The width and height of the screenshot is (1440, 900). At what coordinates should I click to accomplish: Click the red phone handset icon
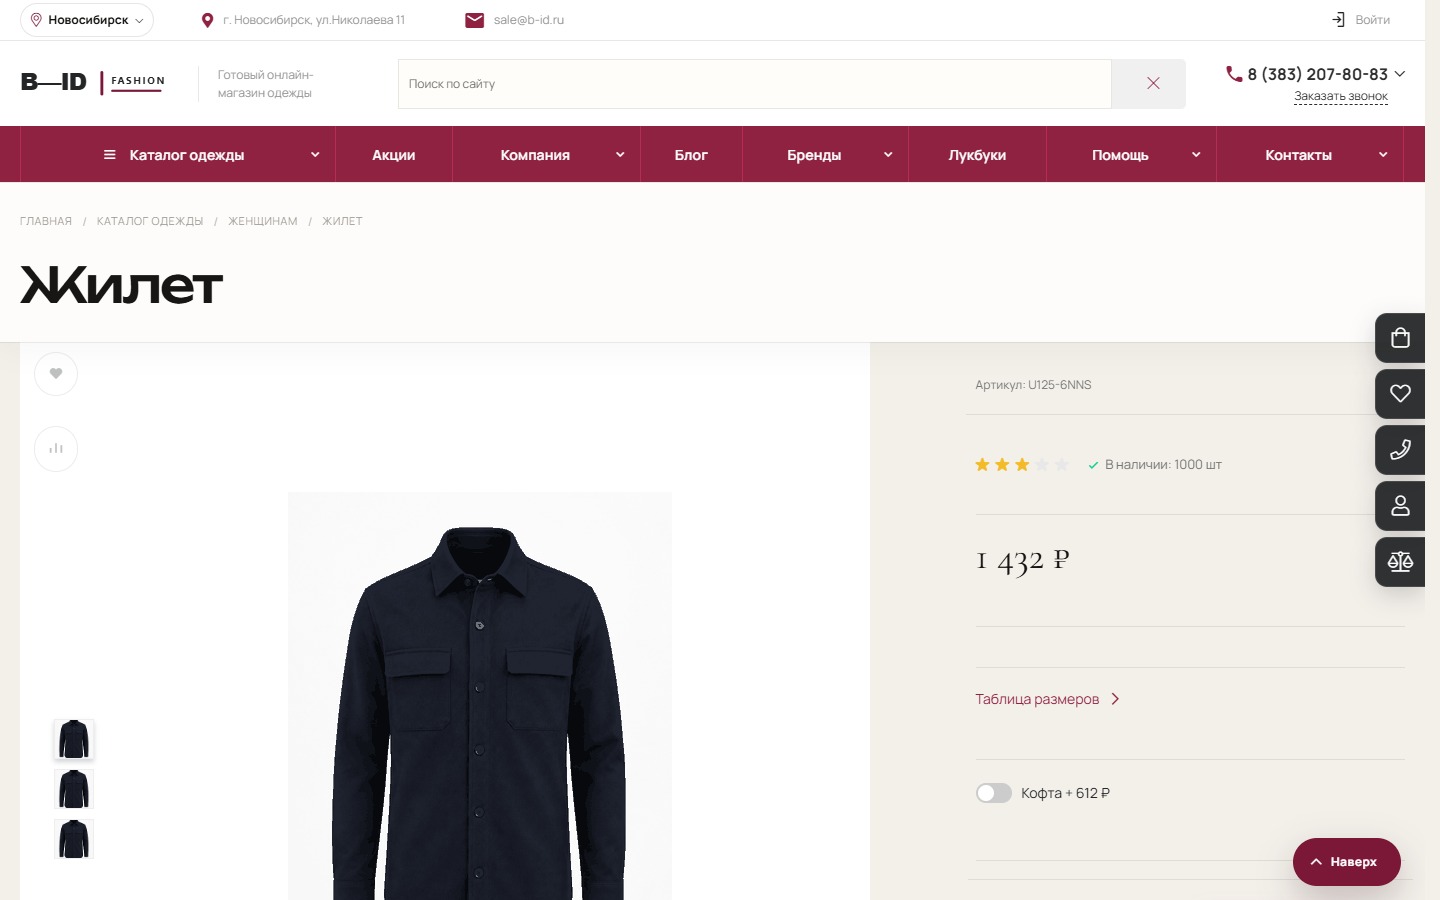pyautogui.click(x=1234, y=74)
